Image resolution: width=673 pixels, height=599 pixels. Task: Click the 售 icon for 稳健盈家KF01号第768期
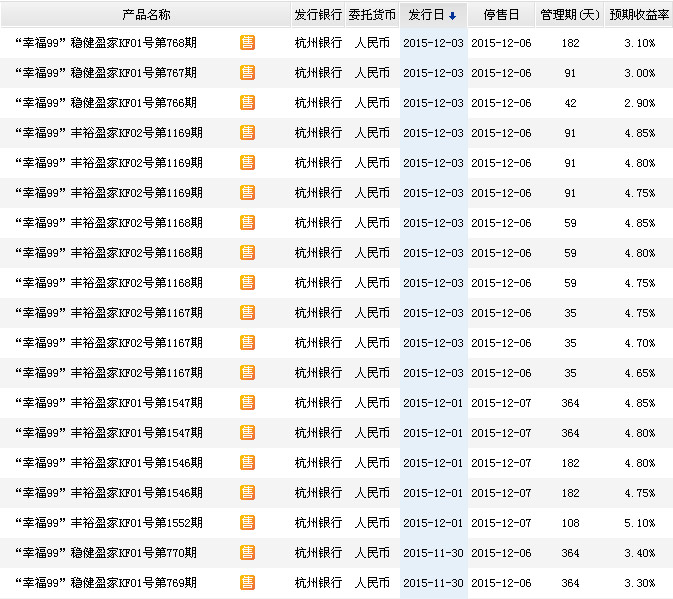coord(247,42)
